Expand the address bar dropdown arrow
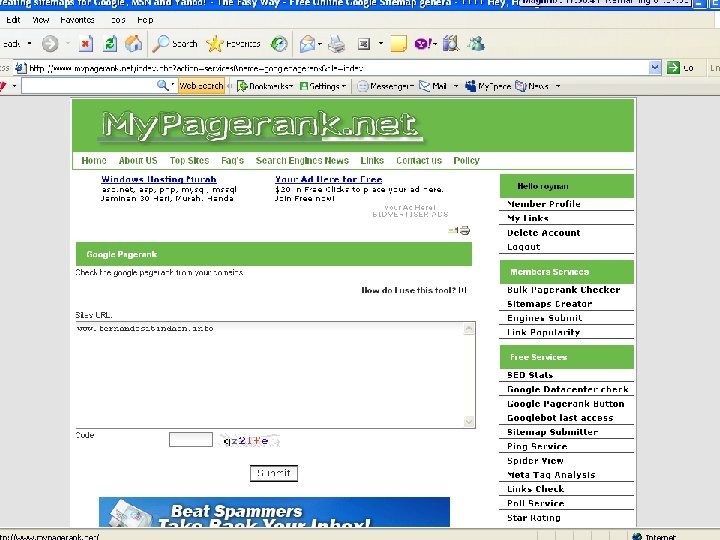 tap(655, 68)
